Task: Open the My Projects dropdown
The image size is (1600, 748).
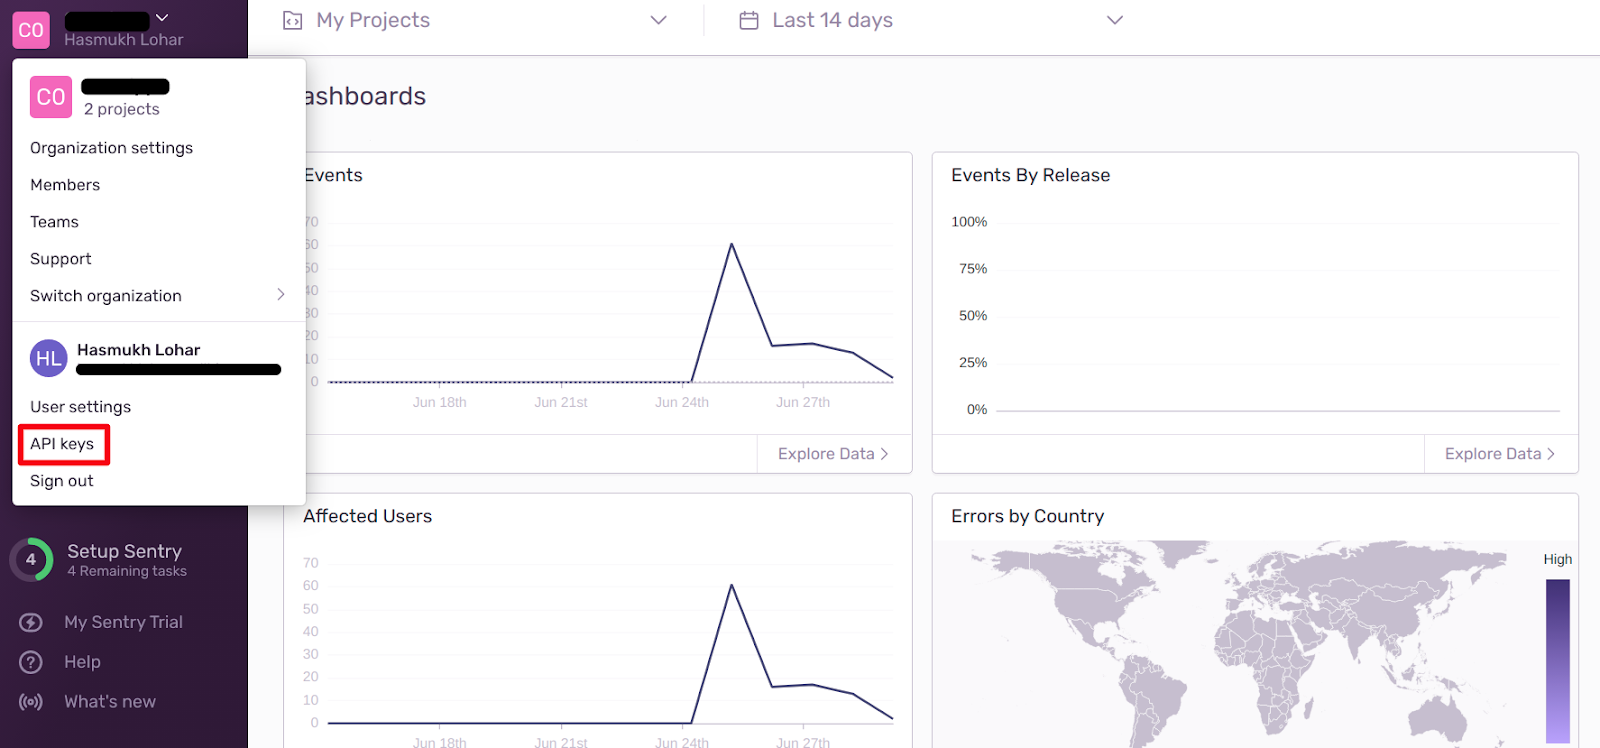Action: [x=475, y=20]
